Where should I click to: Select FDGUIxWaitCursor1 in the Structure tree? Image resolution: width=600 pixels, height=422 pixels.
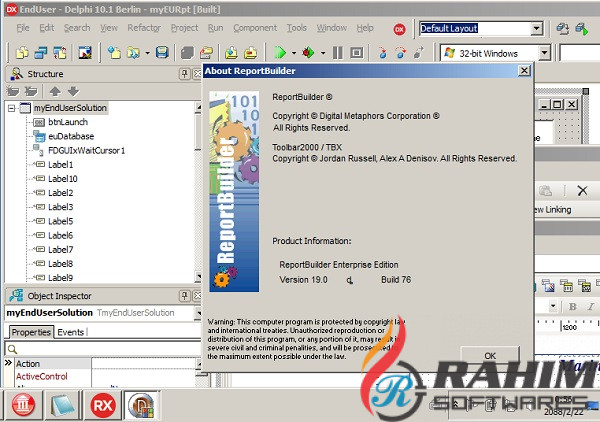click(86, 151)
